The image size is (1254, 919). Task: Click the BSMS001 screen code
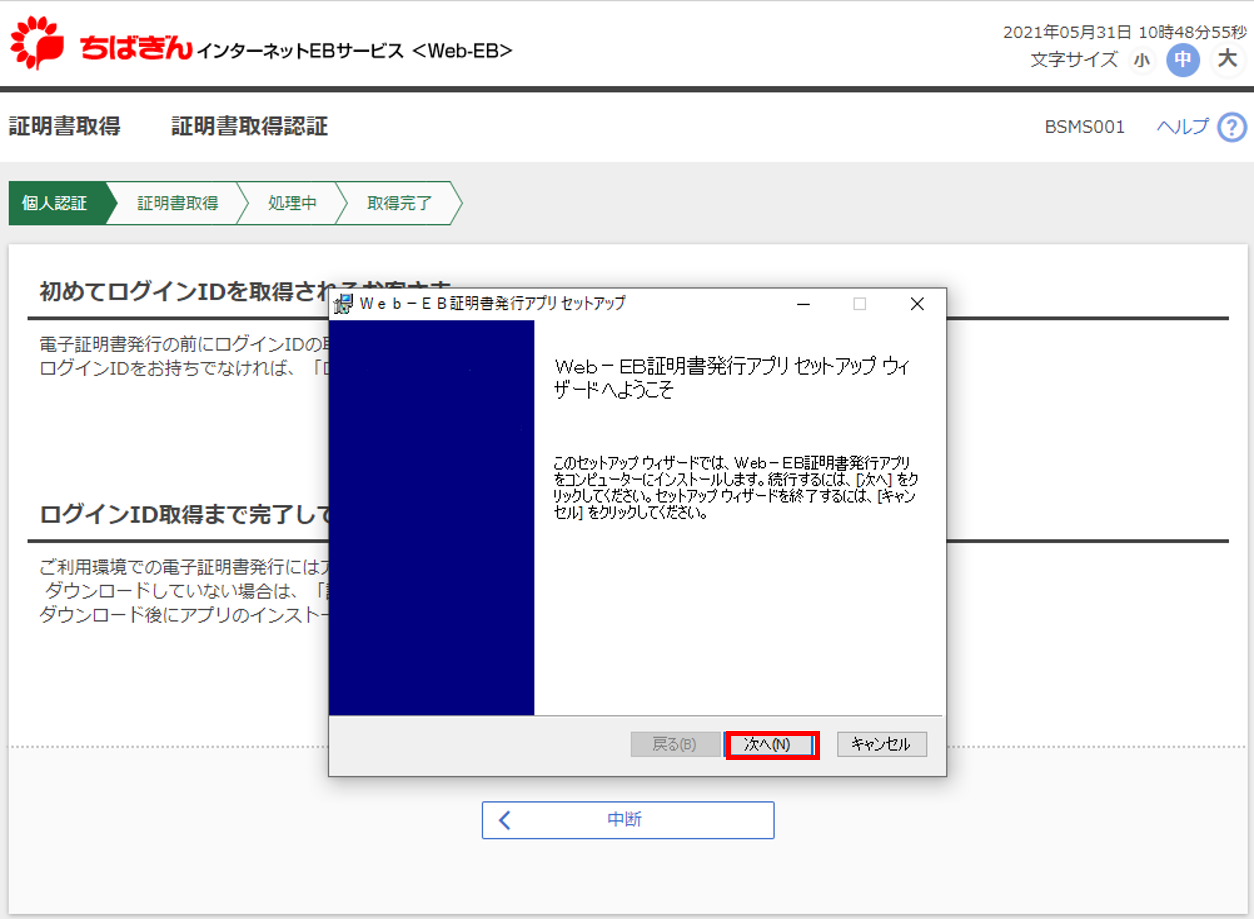(1085, 127)
